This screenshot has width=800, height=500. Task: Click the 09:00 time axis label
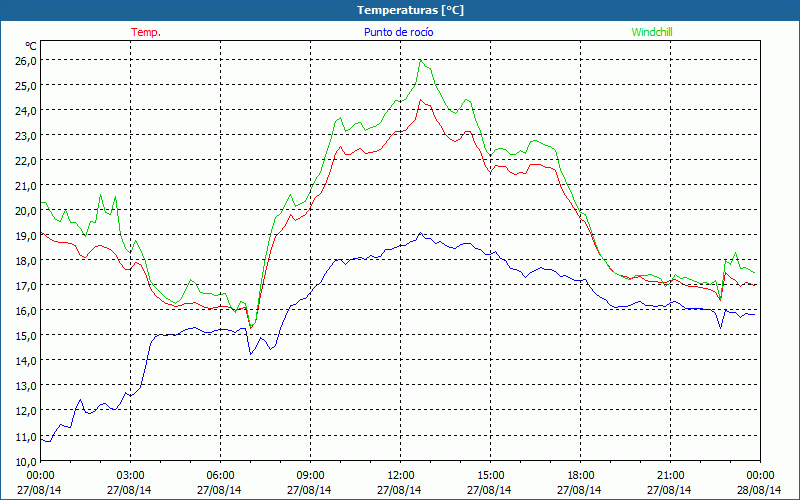[310, 476]
